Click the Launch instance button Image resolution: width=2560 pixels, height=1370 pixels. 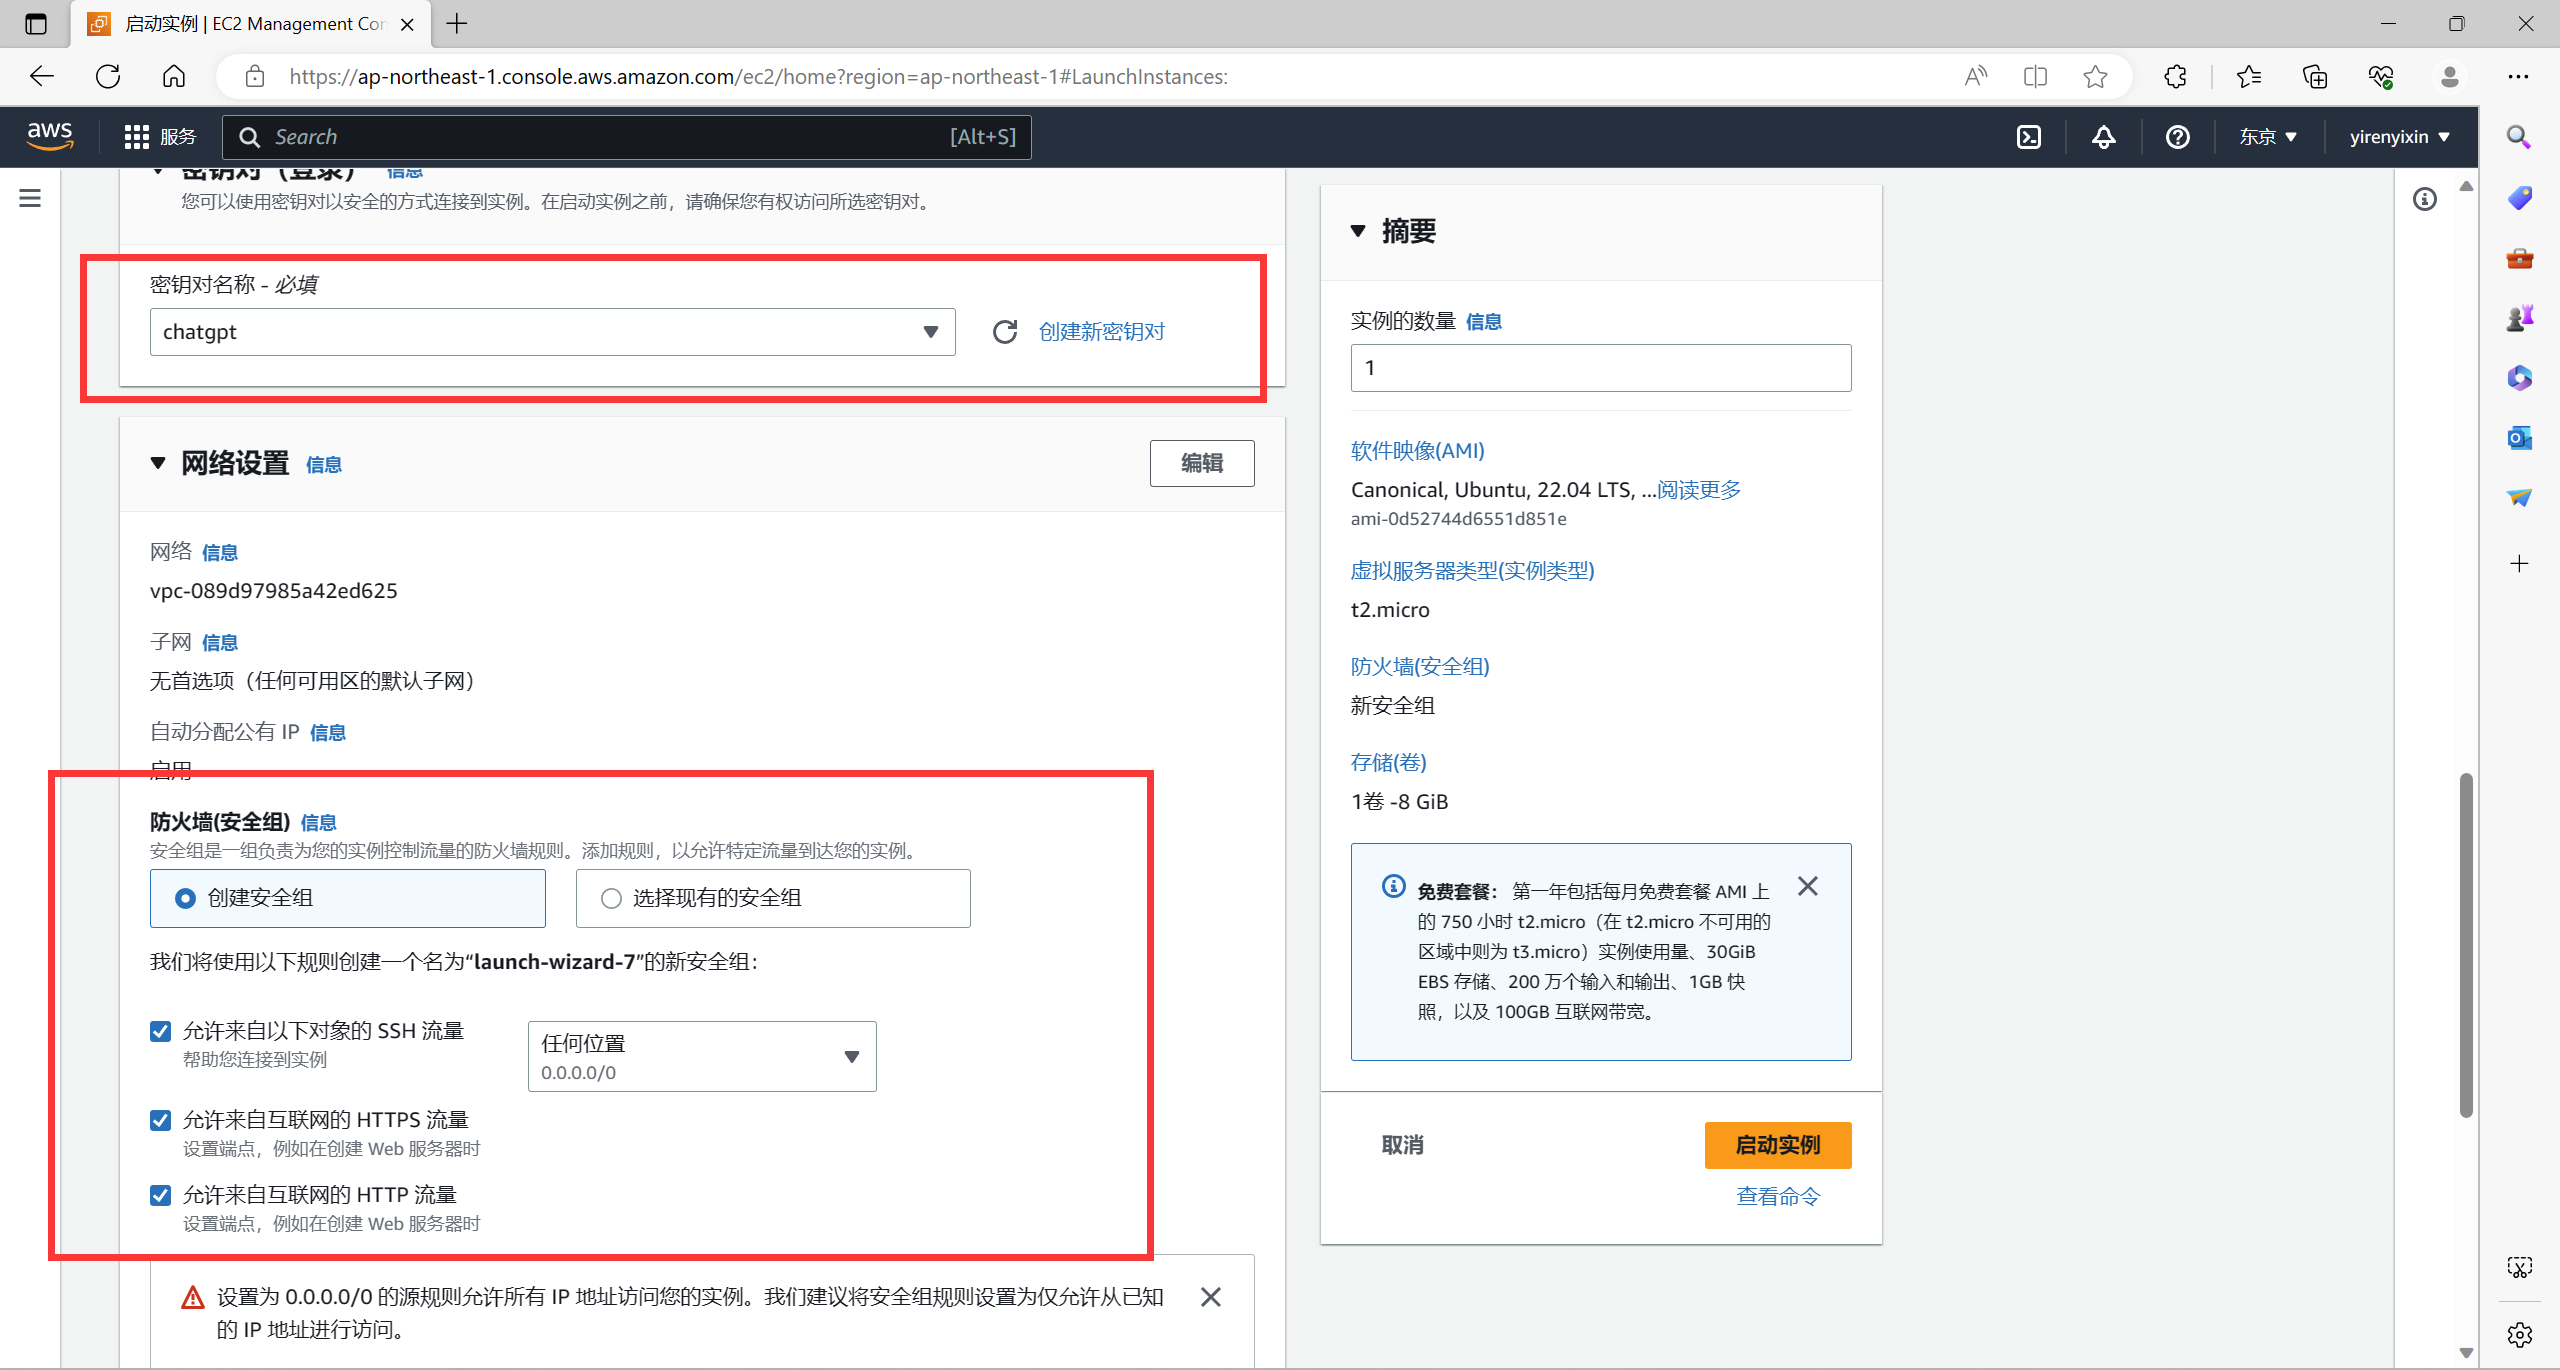(1778, 1145)
